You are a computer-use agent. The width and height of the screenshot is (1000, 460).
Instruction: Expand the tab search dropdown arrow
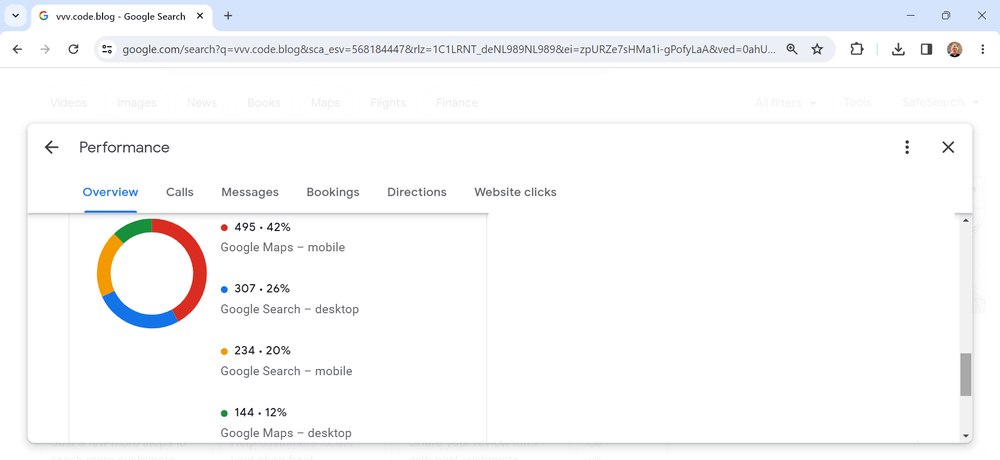(16, 16)
